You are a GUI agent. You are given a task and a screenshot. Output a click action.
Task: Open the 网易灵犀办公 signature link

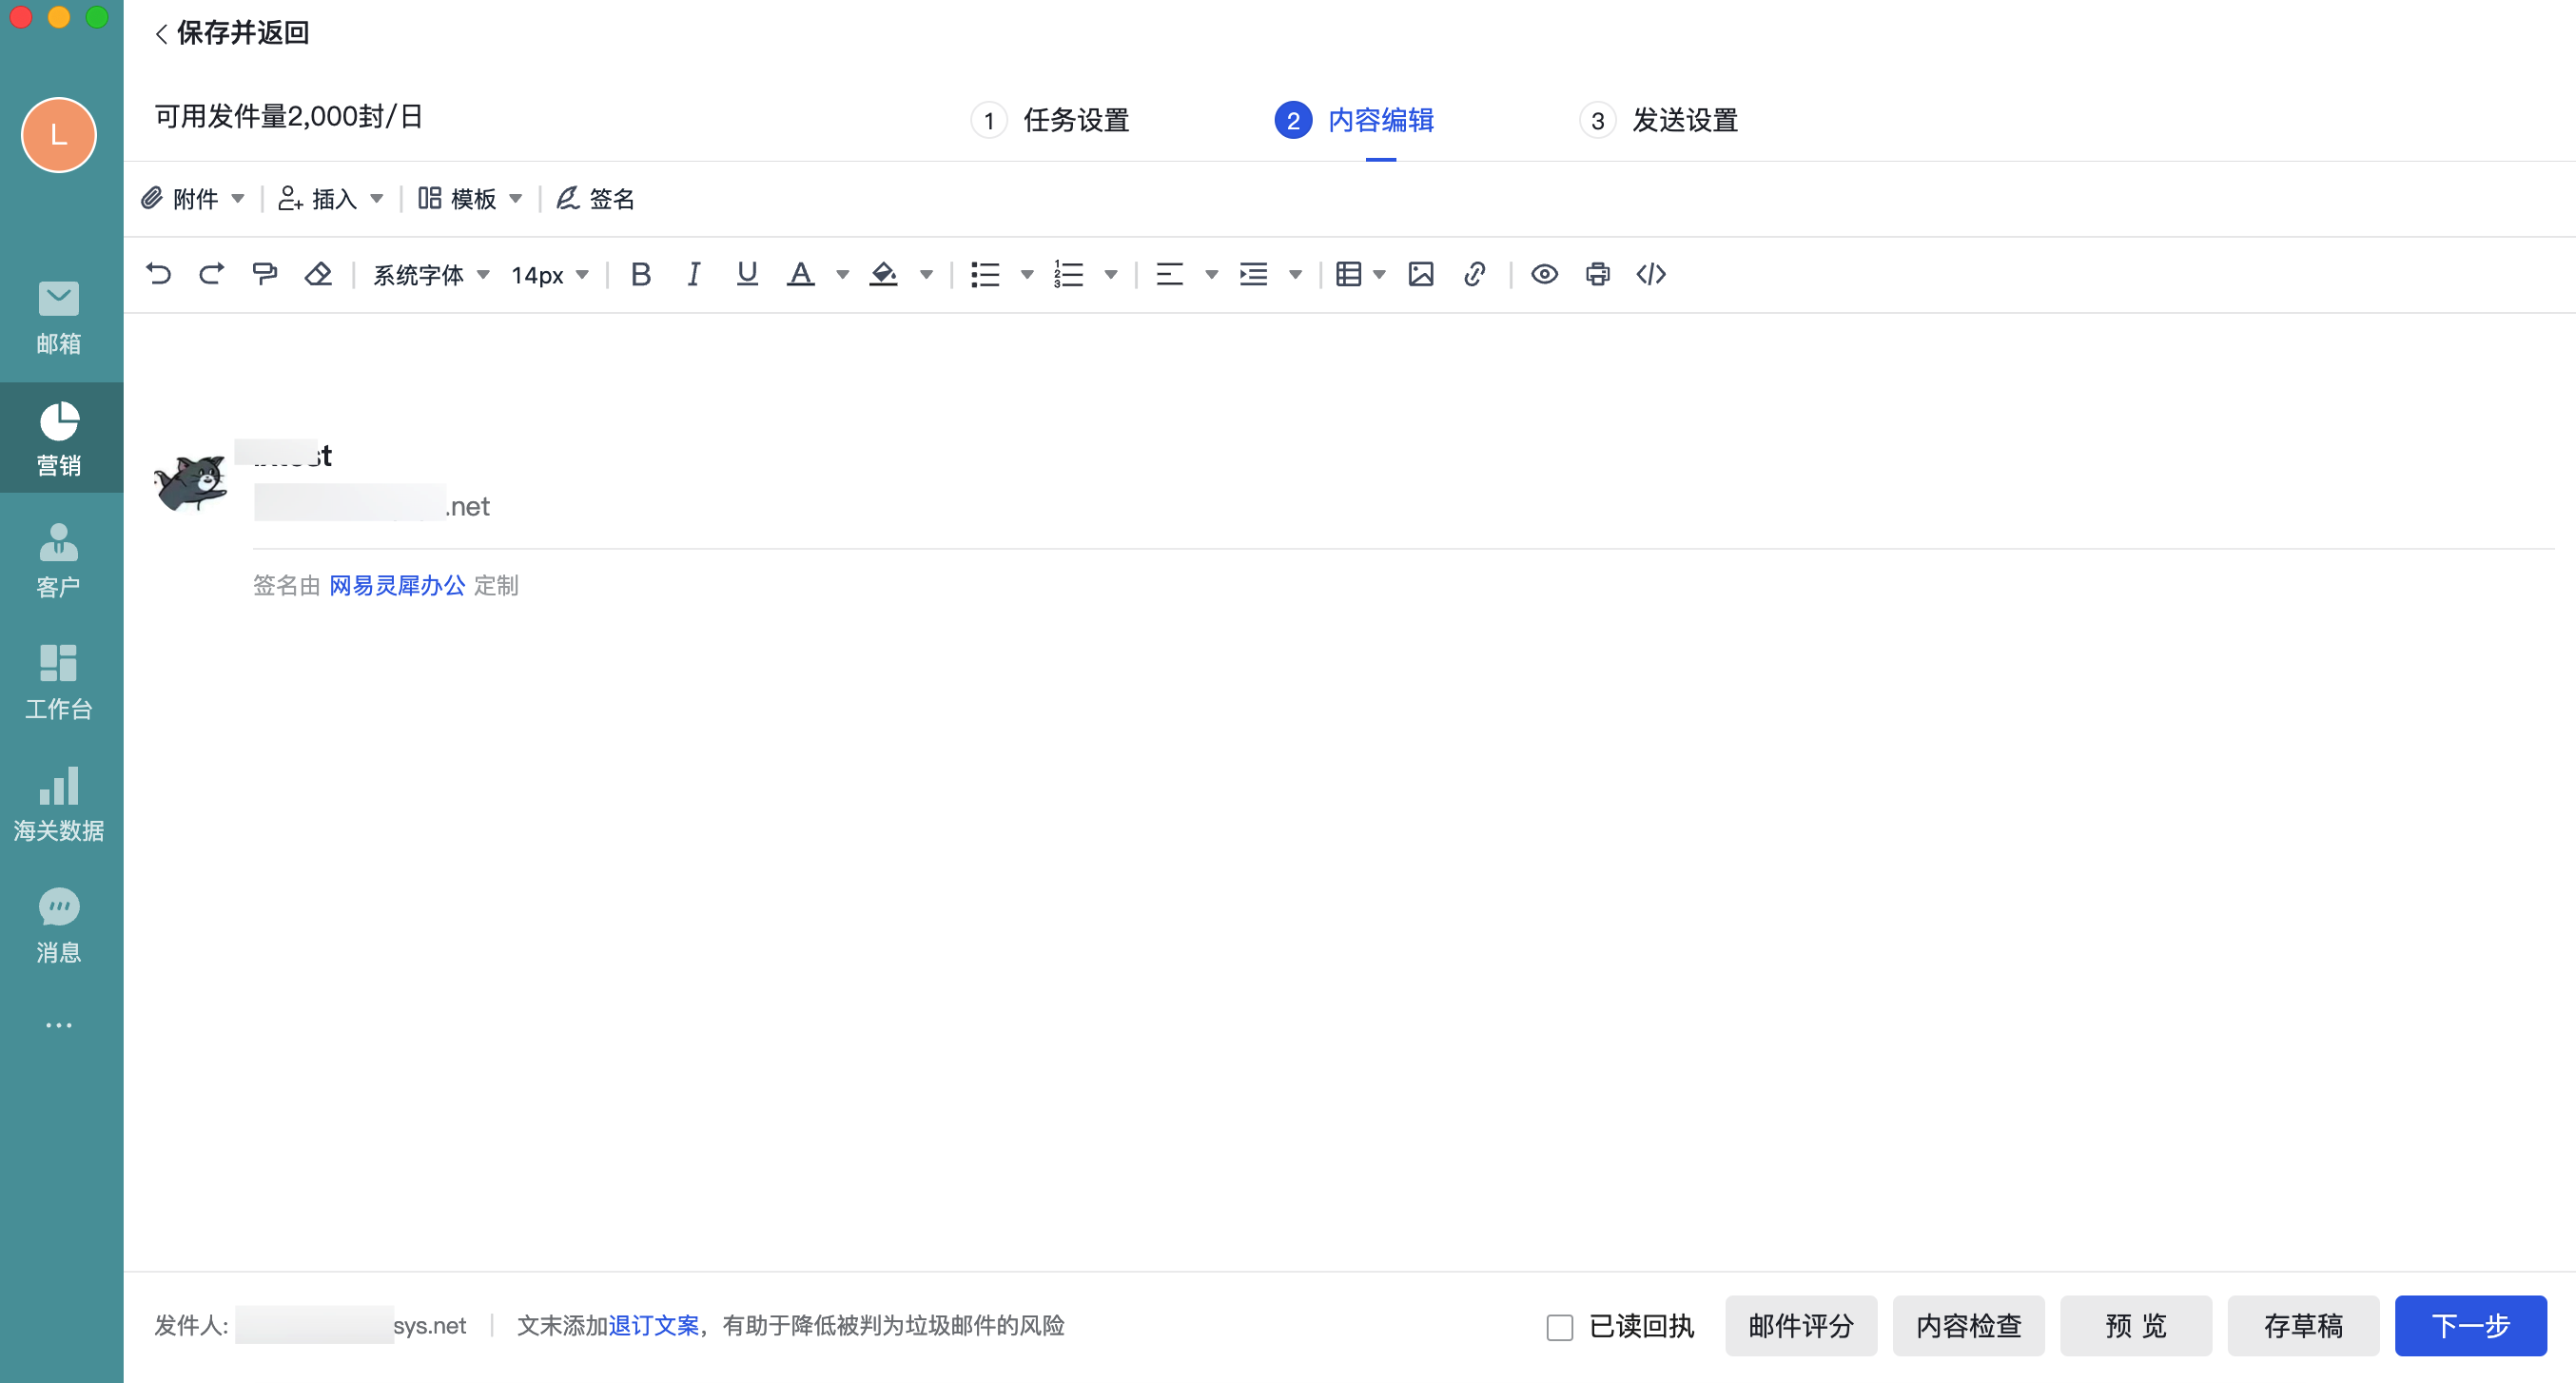[396, 585]
